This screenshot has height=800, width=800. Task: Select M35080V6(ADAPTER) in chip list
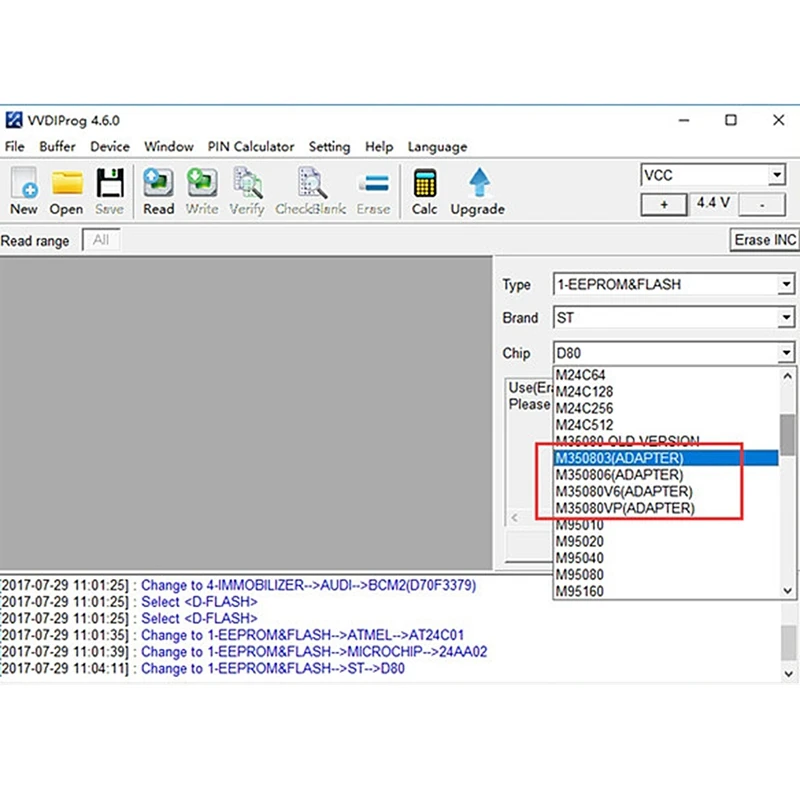pos(666,491)
